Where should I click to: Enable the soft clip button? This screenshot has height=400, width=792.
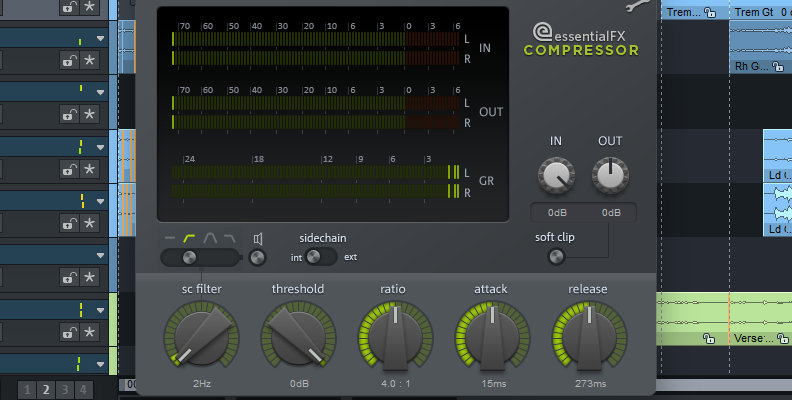click(556, 257)
